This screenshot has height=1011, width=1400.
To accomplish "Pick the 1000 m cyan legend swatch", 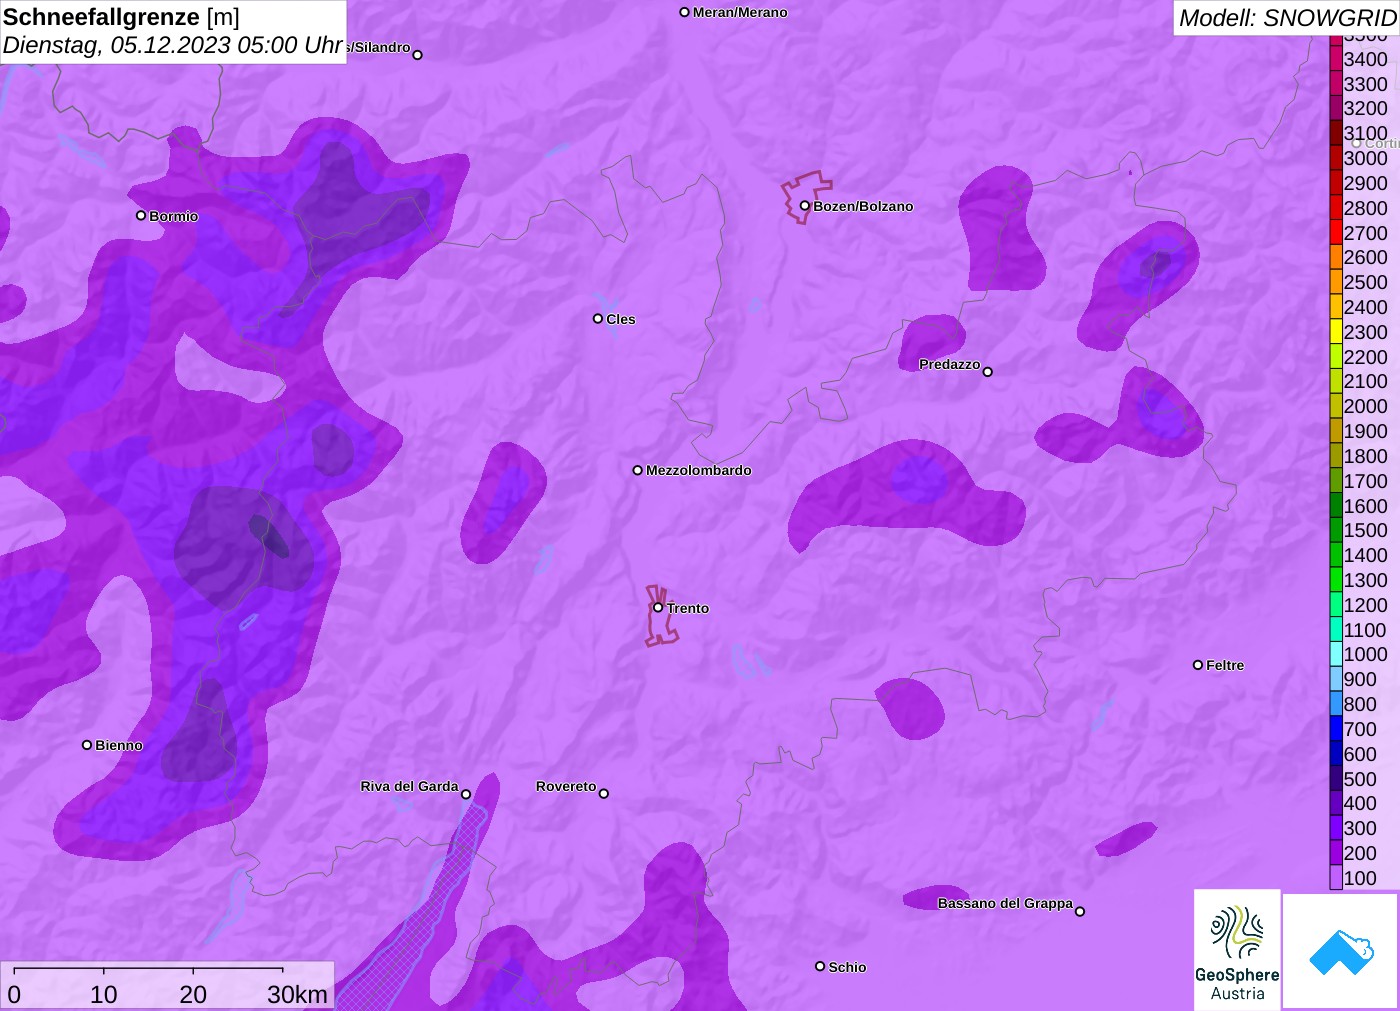I will (x=1336, y=654).
